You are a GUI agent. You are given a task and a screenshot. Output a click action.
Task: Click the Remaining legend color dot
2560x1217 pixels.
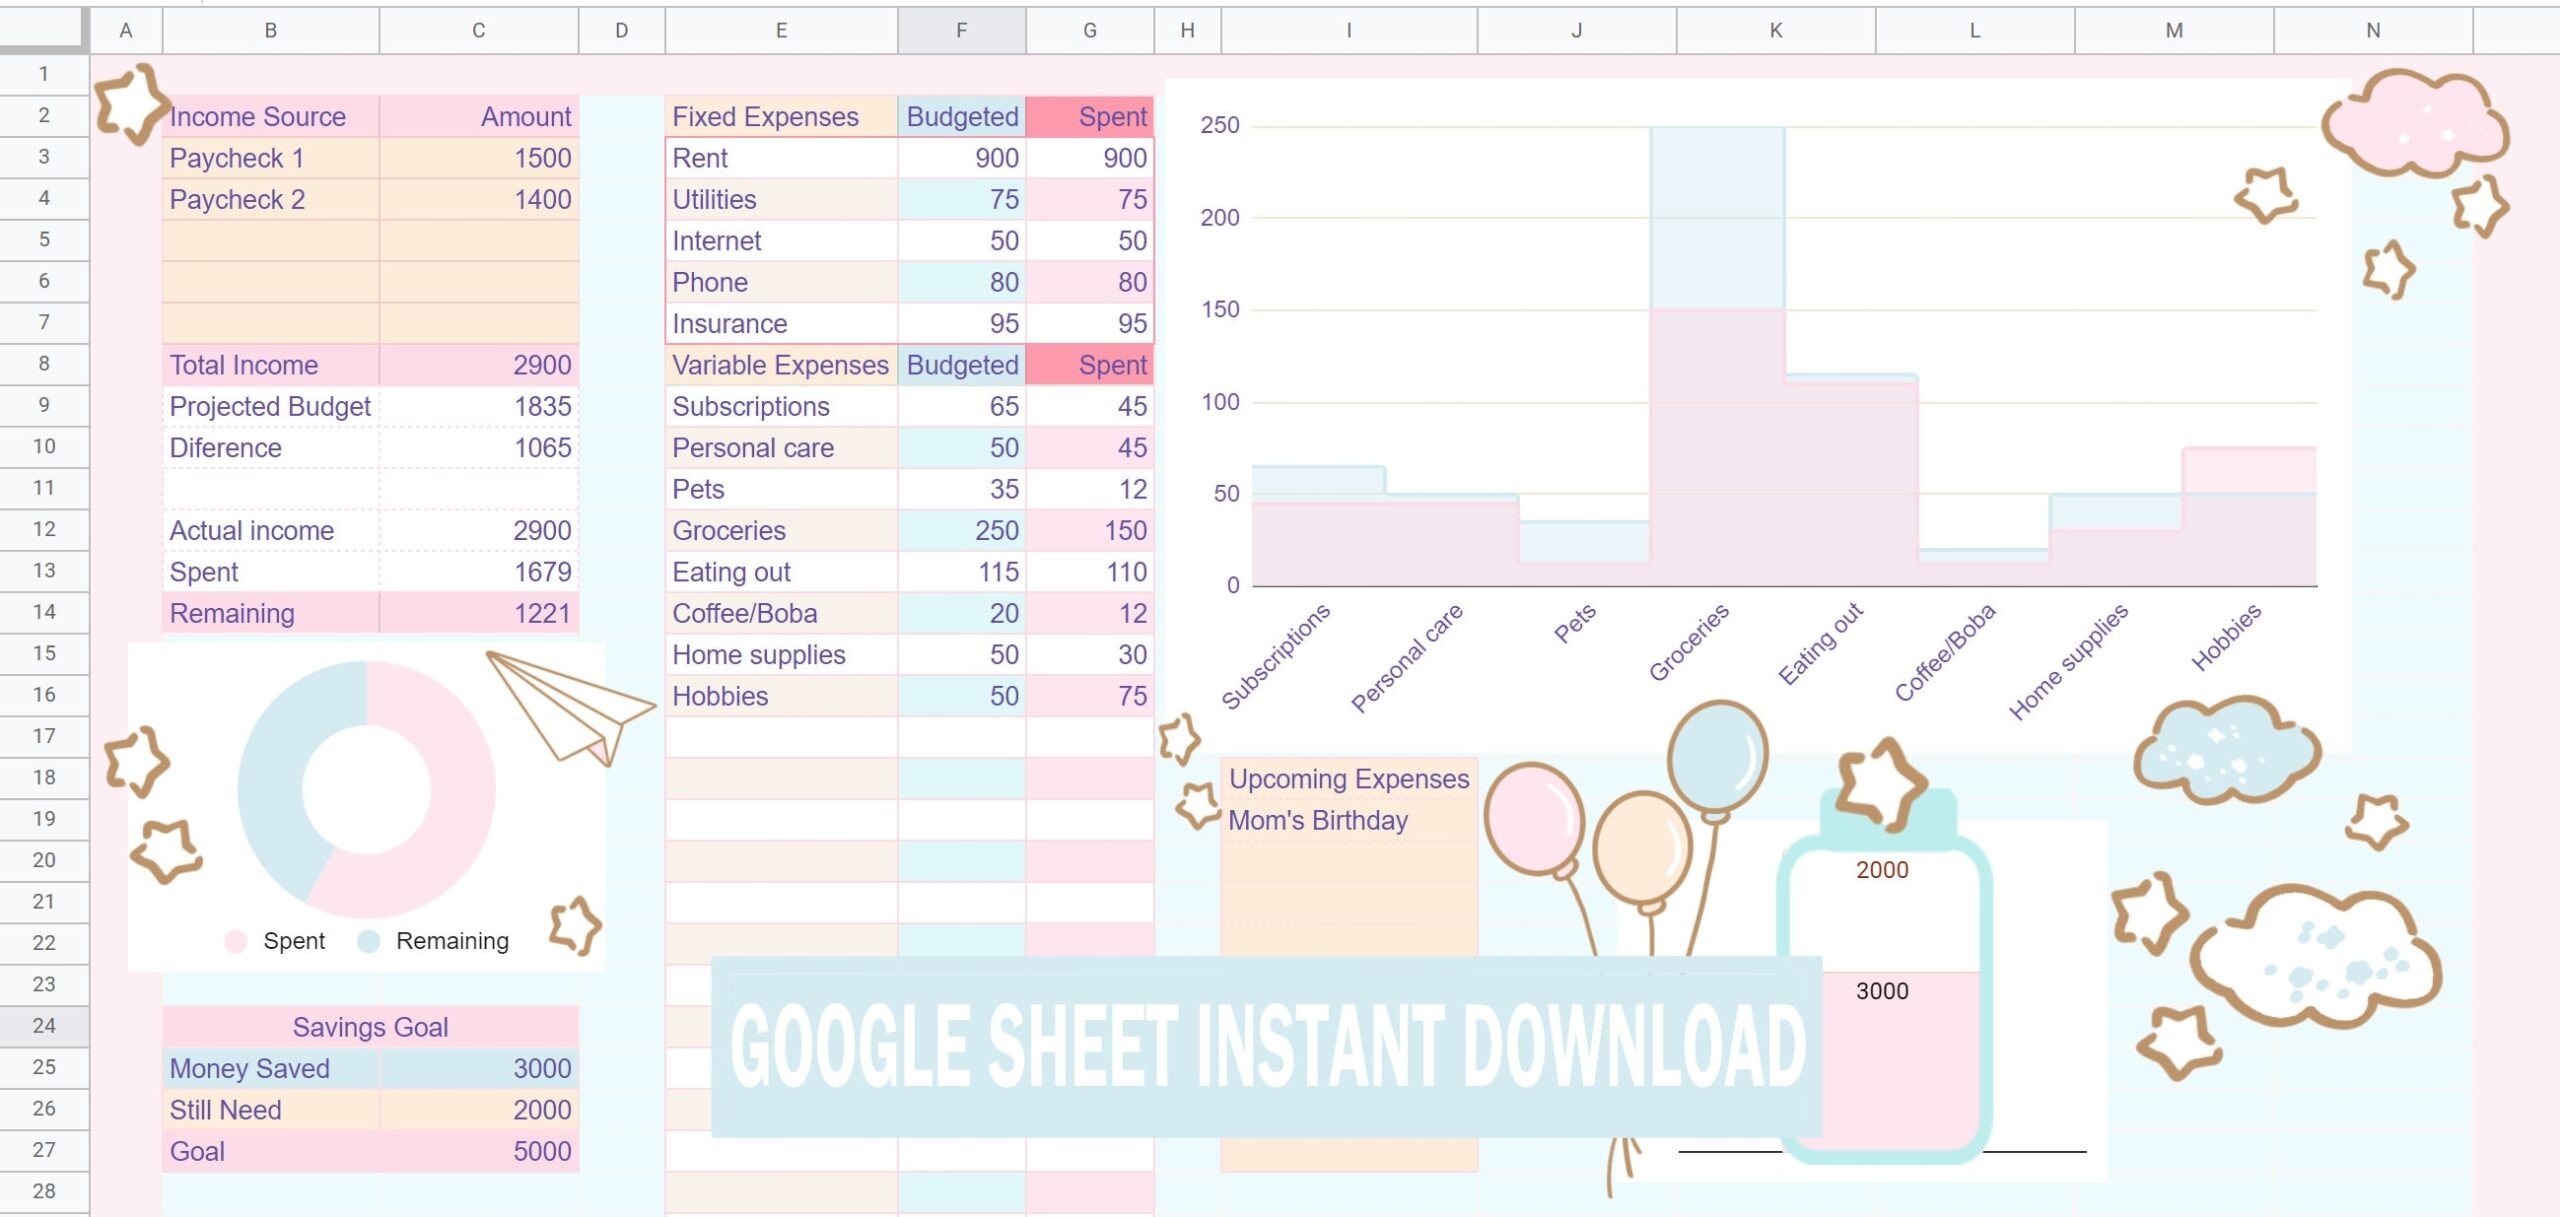(369, 941)
